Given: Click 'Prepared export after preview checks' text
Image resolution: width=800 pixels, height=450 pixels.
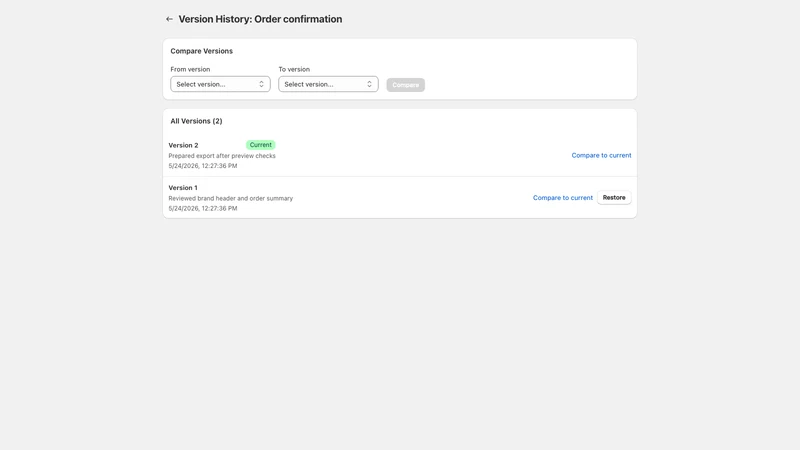Looking at the screenshot, I should [222, 156].
